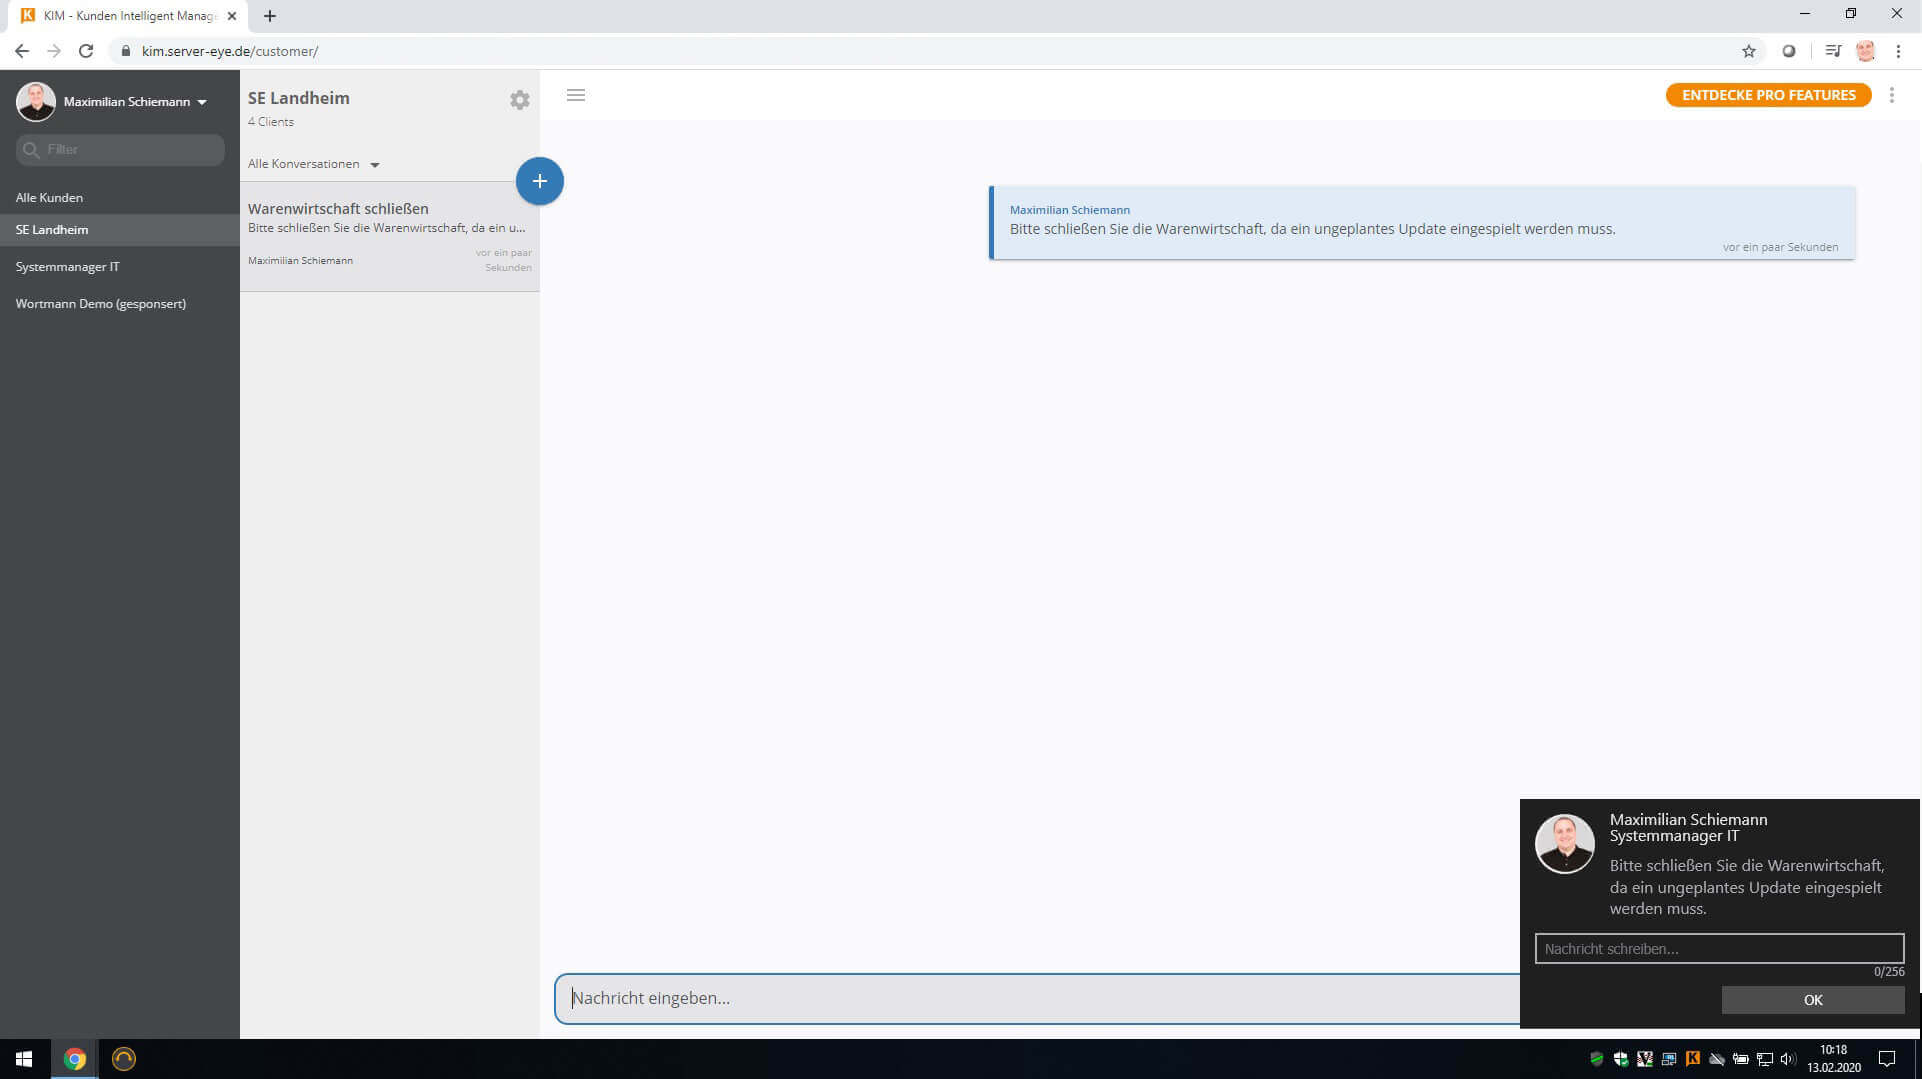Click the blue plus new conversation button
This screenshot has height=1079, width=1922.
click(539, 181)
